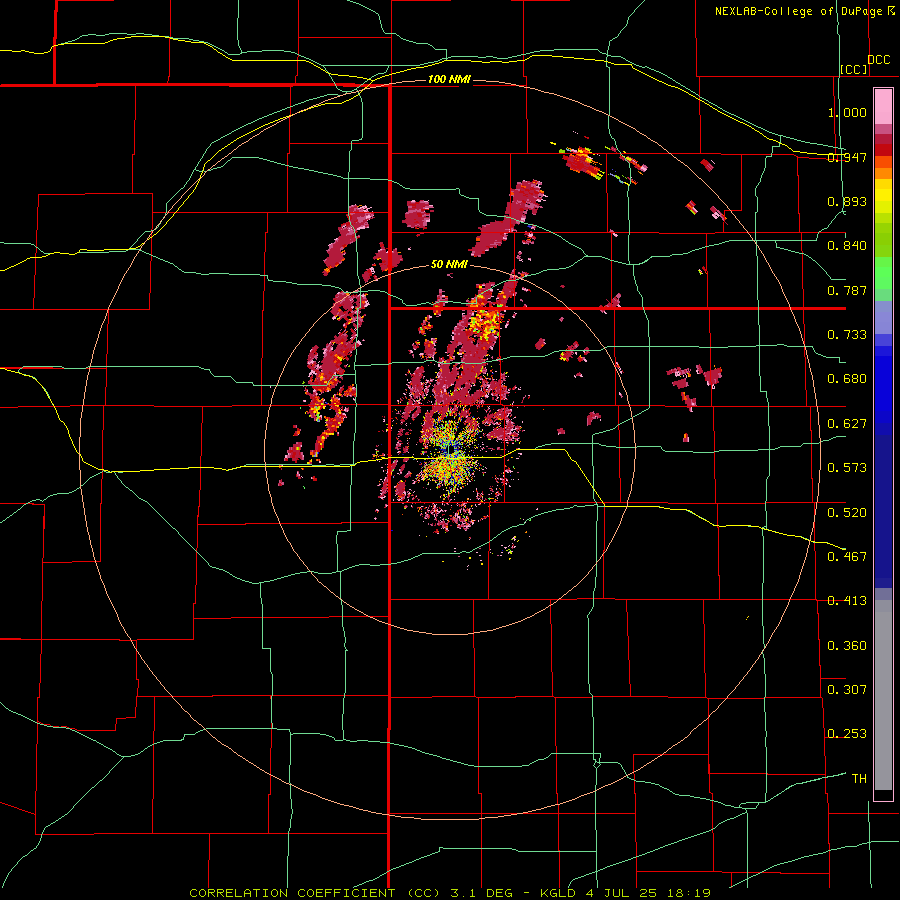Click the 0.520 color scale value
Viewport: 900px width, 900px height.
point(847,513)
